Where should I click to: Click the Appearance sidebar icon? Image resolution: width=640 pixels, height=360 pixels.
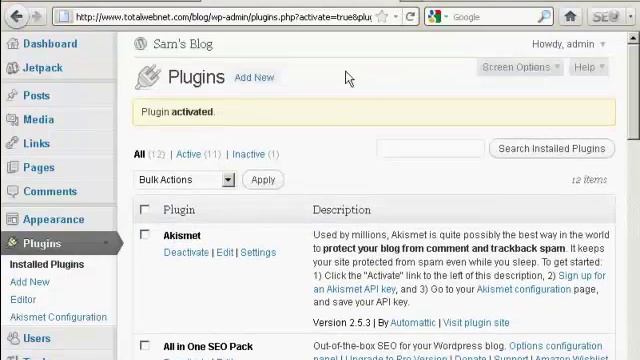(13, 219)
